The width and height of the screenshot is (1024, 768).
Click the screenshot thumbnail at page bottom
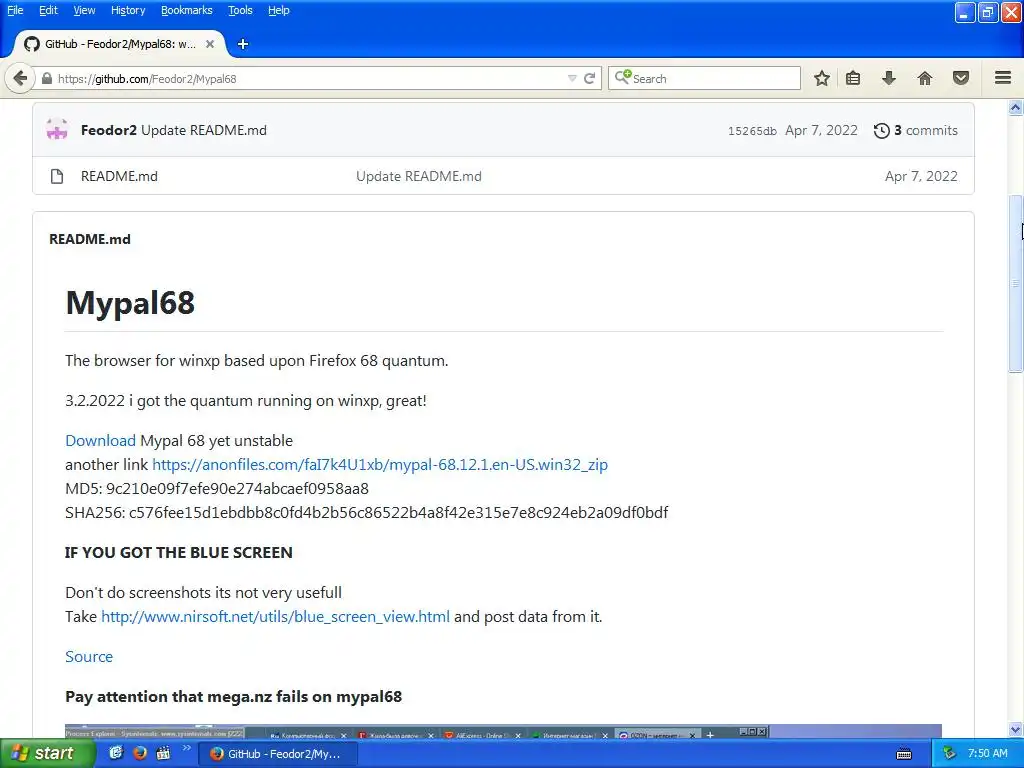[x=503, y=731]
